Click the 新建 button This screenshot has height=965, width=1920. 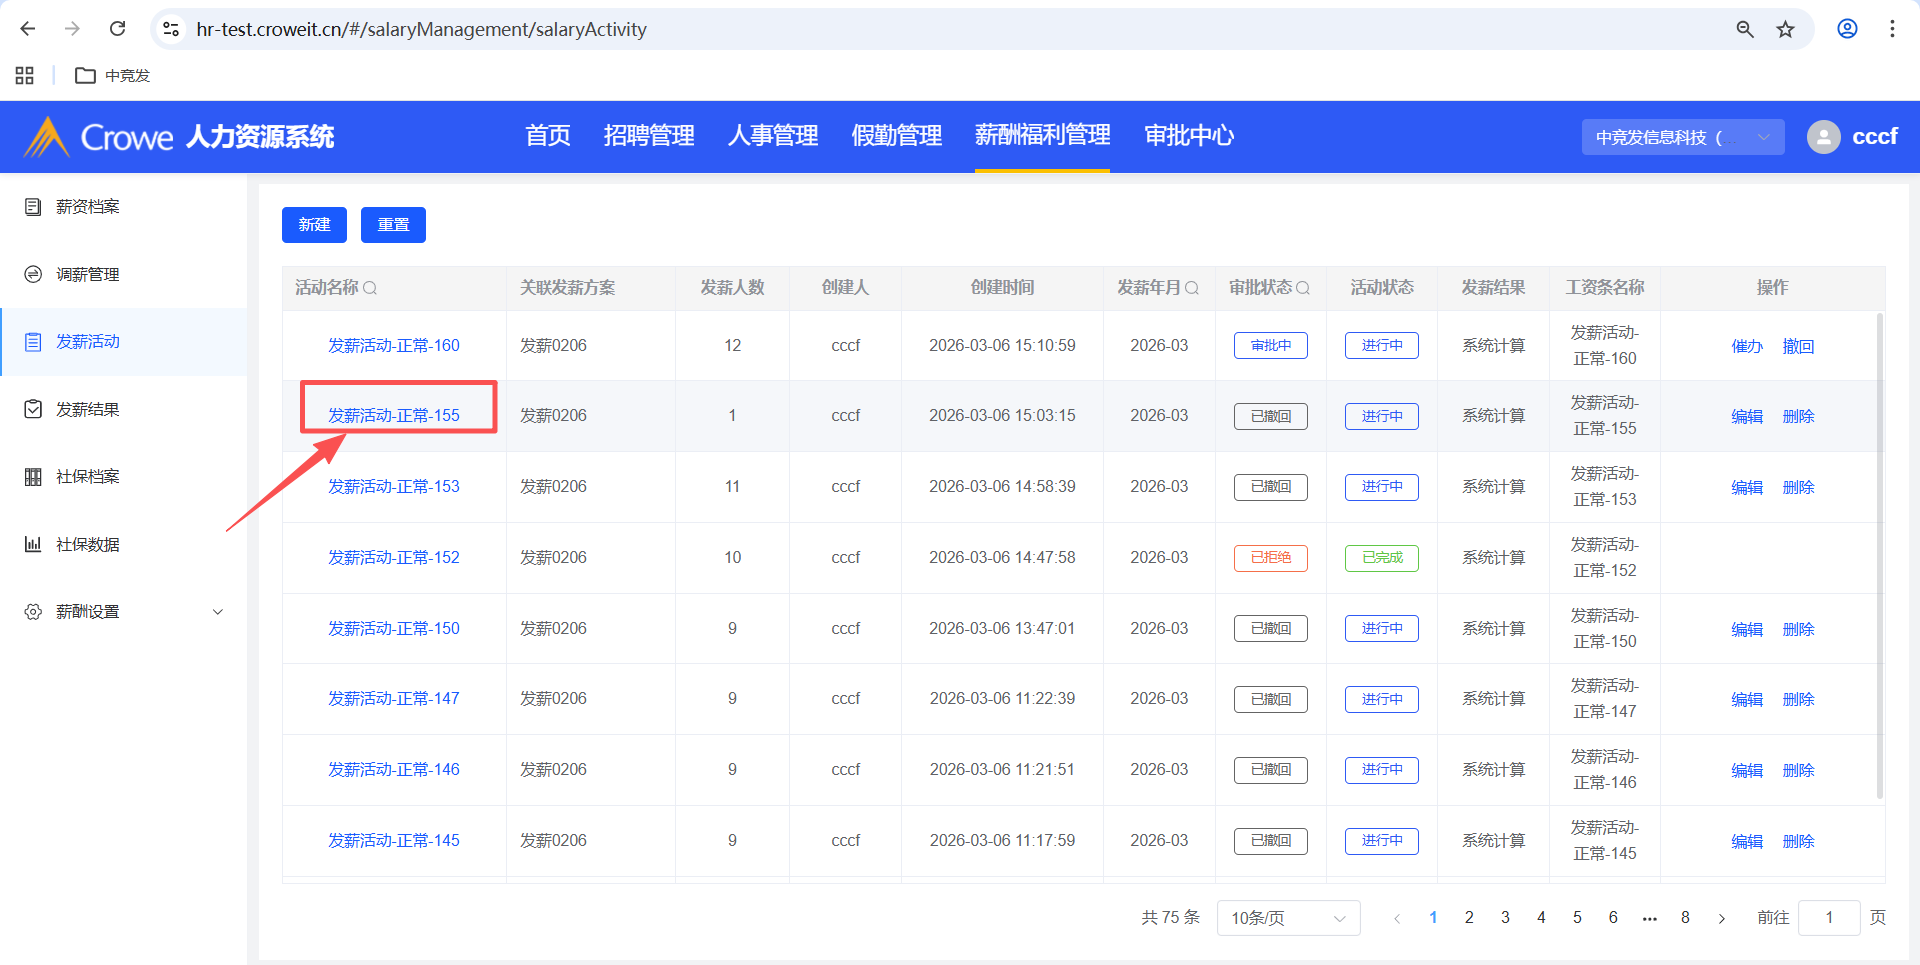tap(314, 225)
